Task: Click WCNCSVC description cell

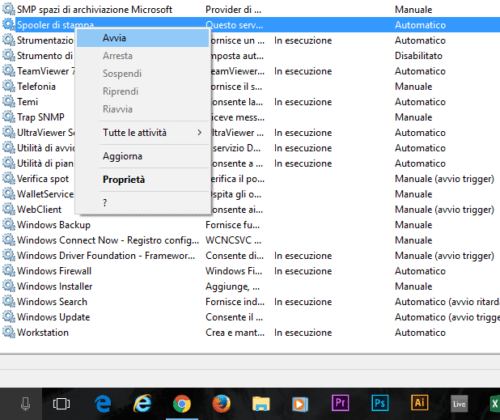Action: [233, 240]
